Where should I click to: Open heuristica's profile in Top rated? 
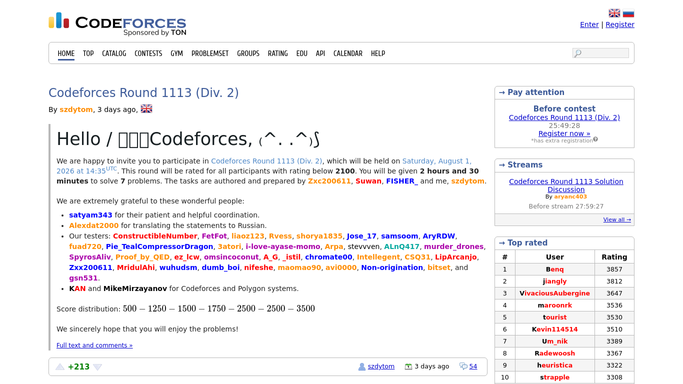pyautogui.click(x=555, y=365)
